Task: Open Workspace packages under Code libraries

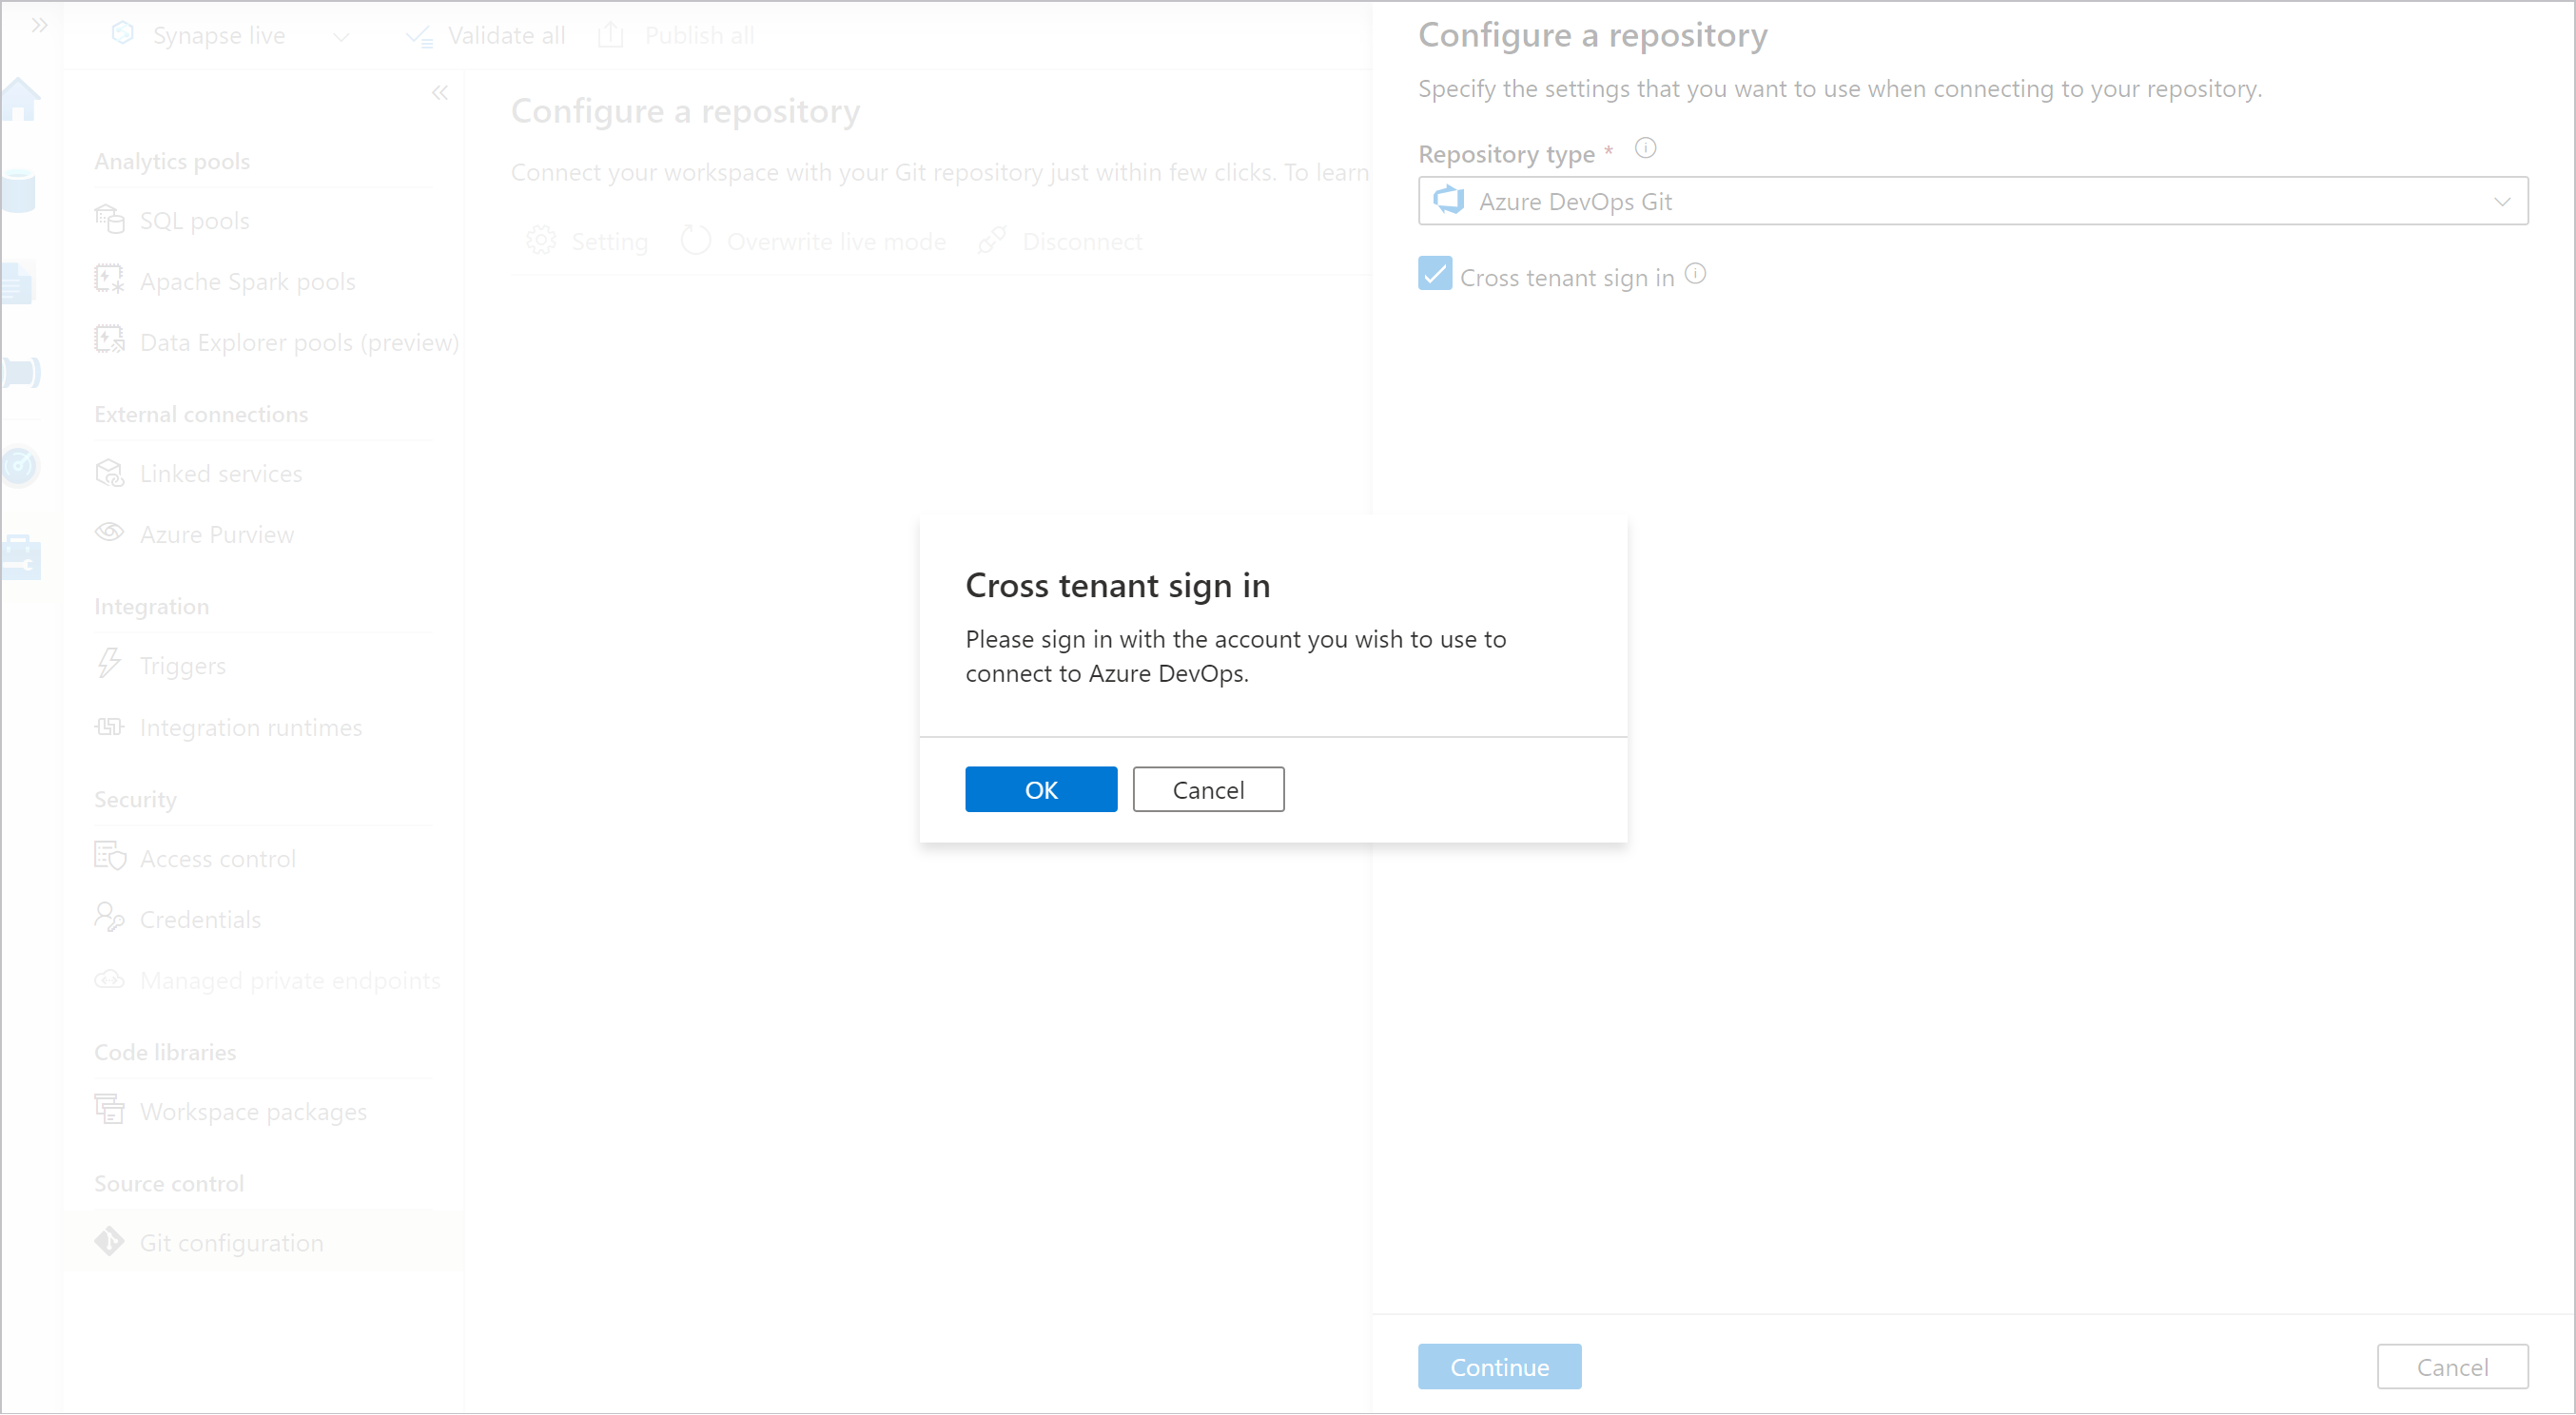Action: [x=253, y=1112]
